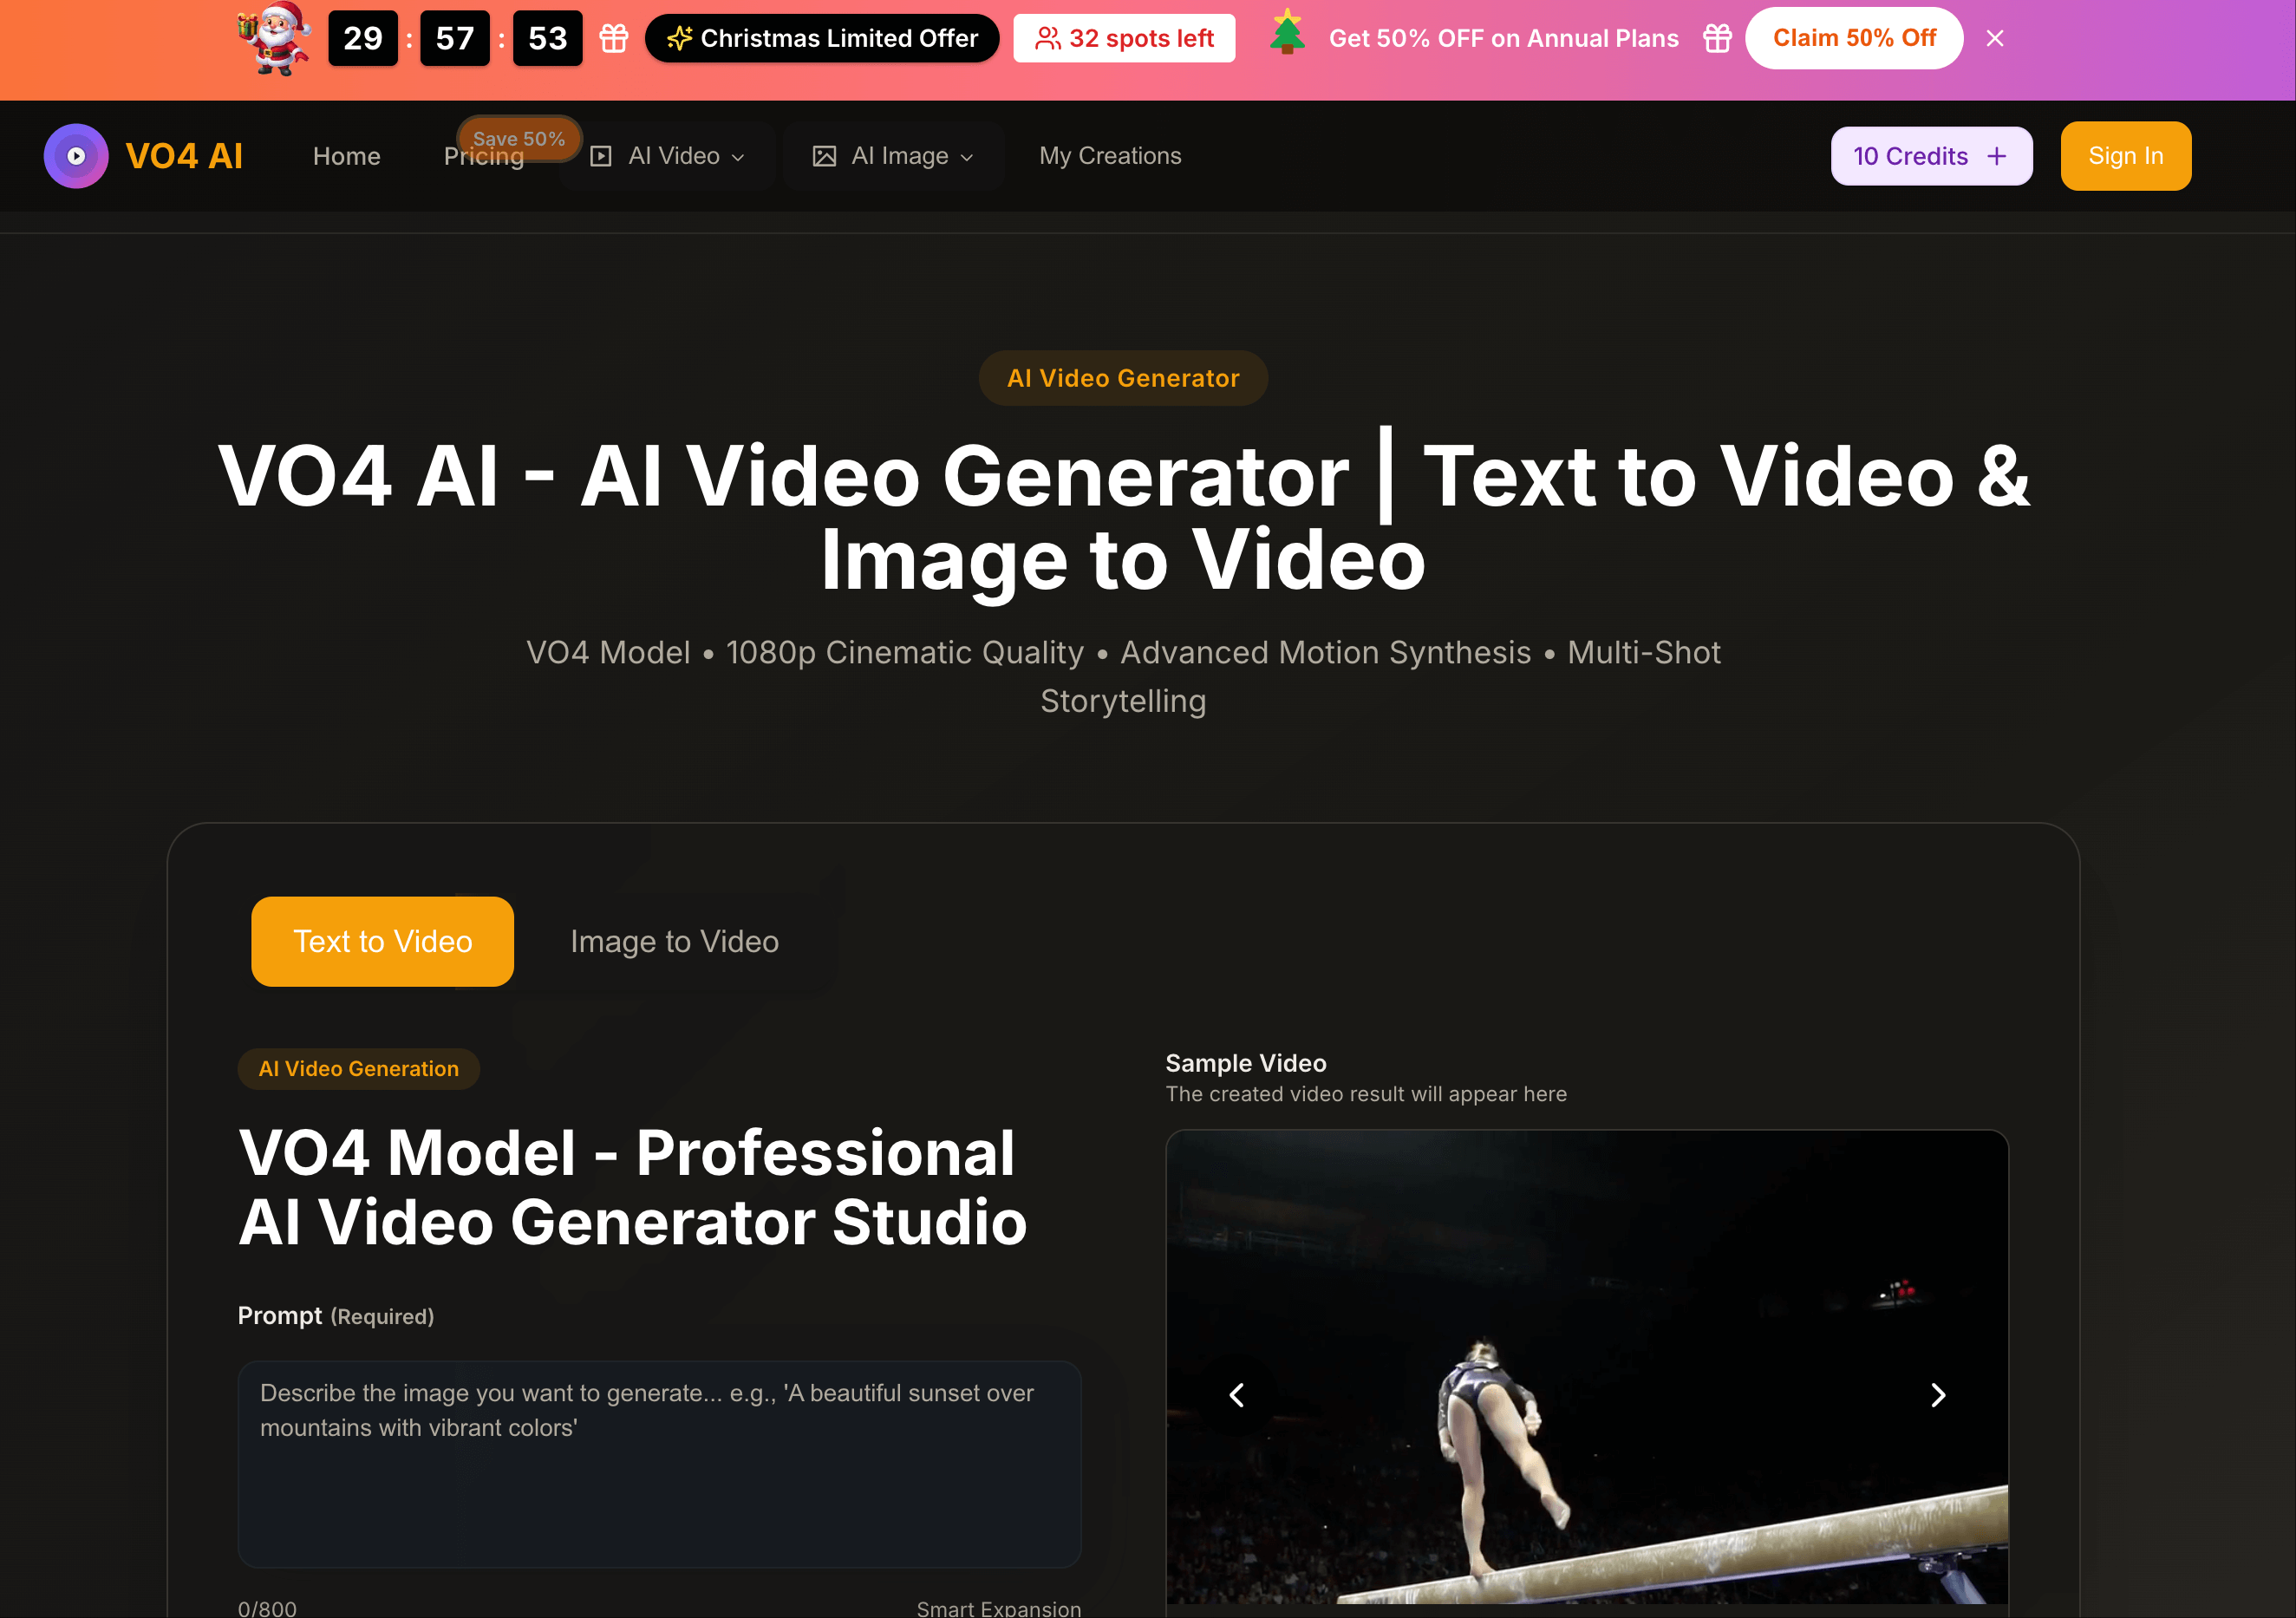Screen dimensions: 2296x1618
Task: Click the Santa Claus icon in the banner
Action: coord(272,40)
